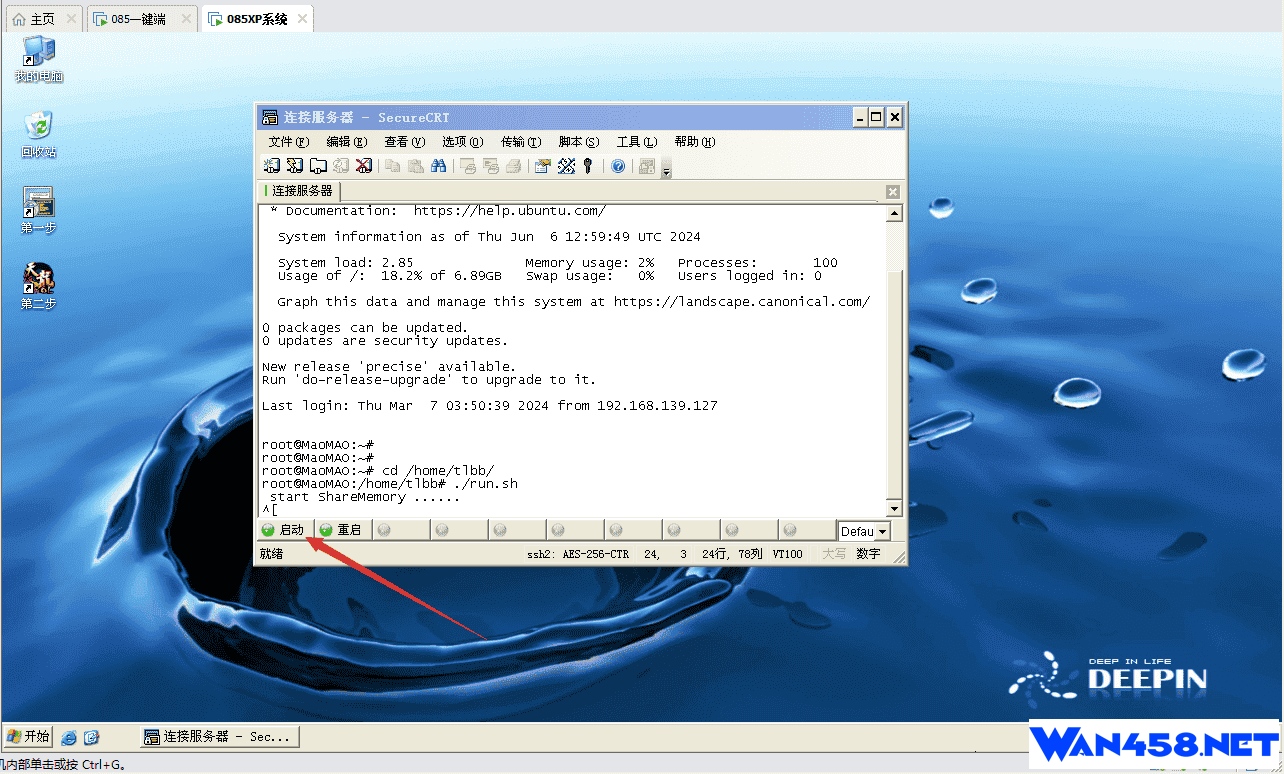Close the 085一键端 tab
The height and width of the screenshot is (774, 1284).
187,19
